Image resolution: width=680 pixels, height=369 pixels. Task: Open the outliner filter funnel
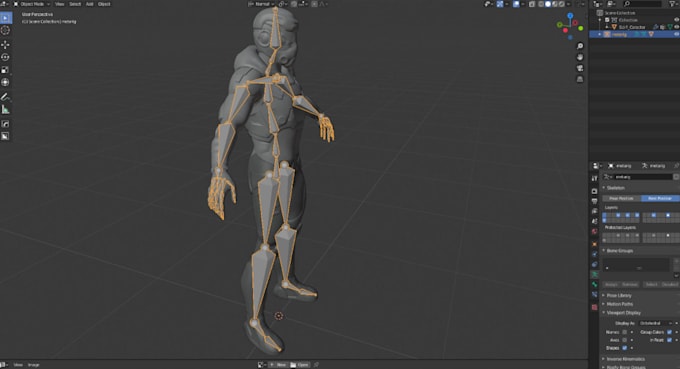click(x=673, y=4)
